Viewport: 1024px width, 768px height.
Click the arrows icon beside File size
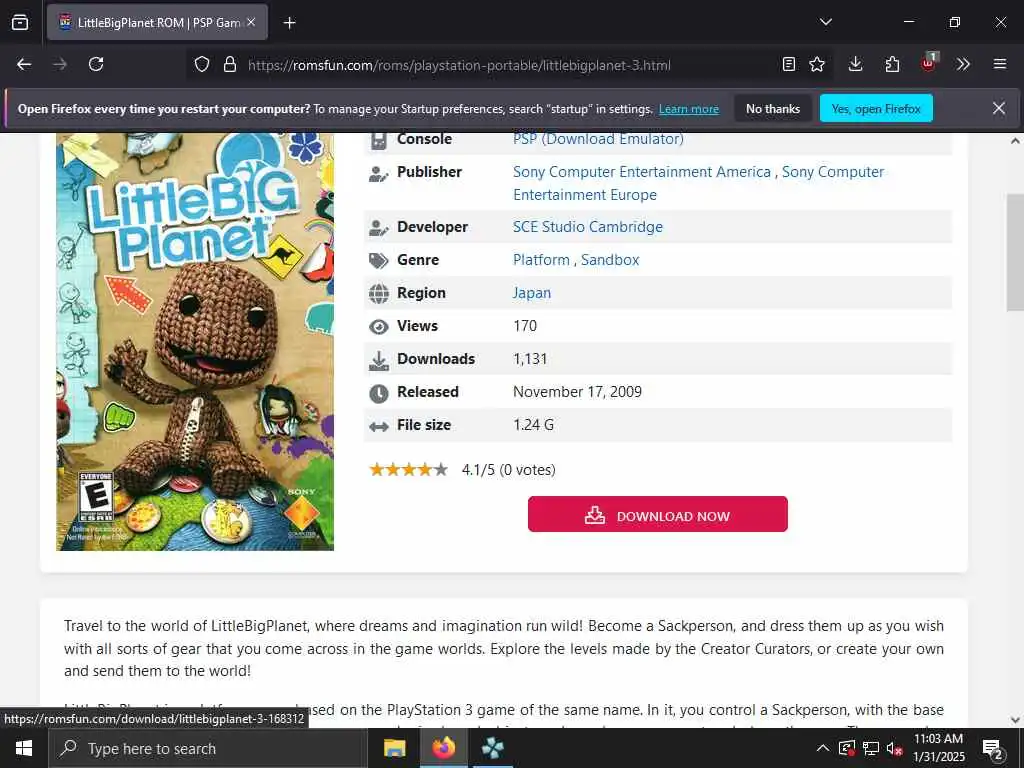(x=379, y=427)
